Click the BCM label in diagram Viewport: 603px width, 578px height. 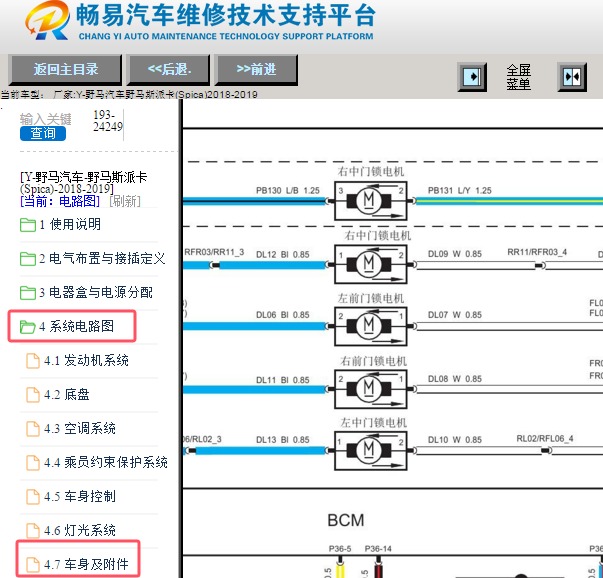[346, 520]
